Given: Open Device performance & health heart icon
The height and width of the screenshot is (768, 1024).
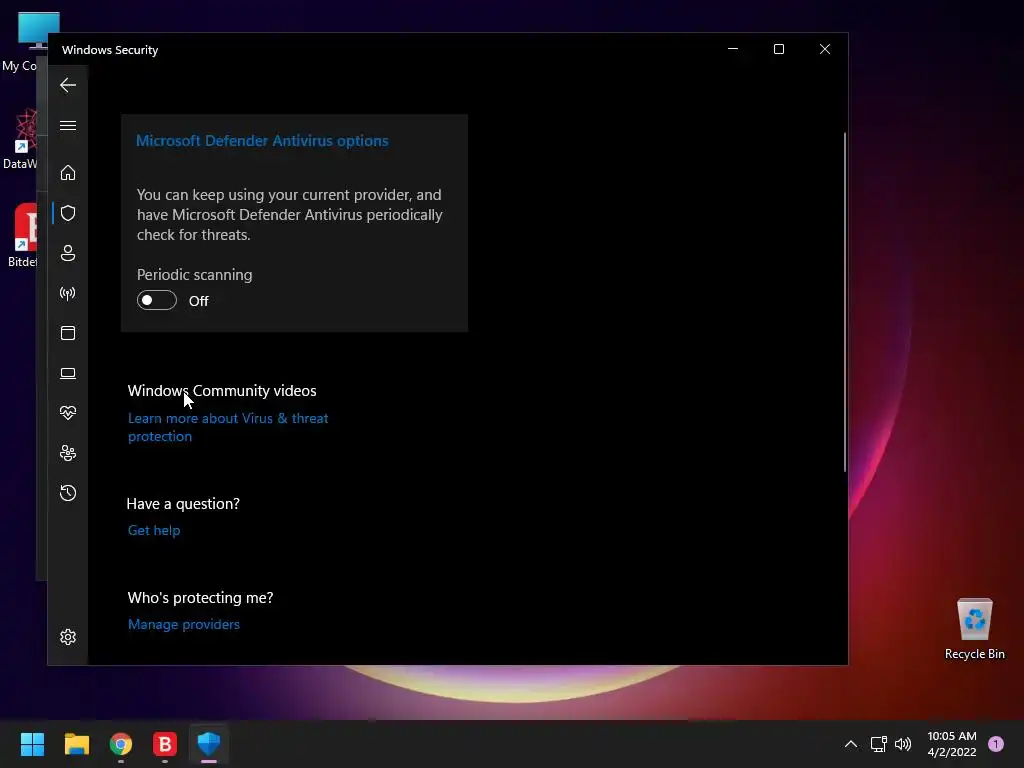Looking at the screenshot, I should [x=68, y=413].
